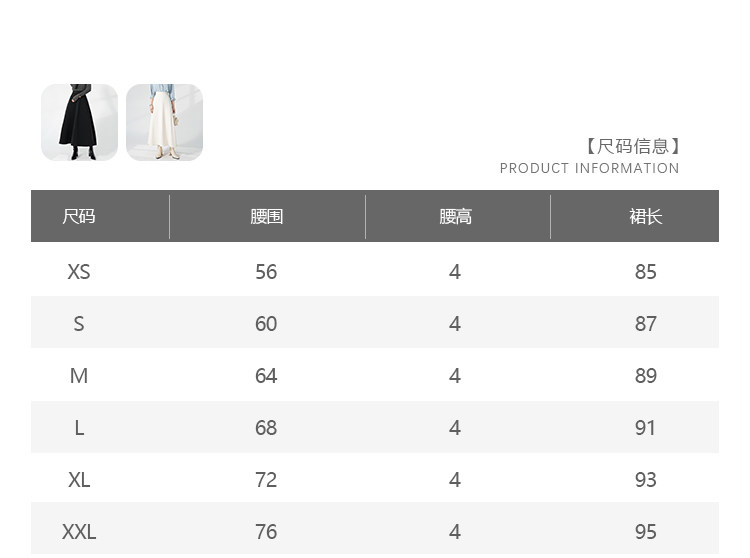
Task: Select the M size row label
Action: click(x=79, y=376)
